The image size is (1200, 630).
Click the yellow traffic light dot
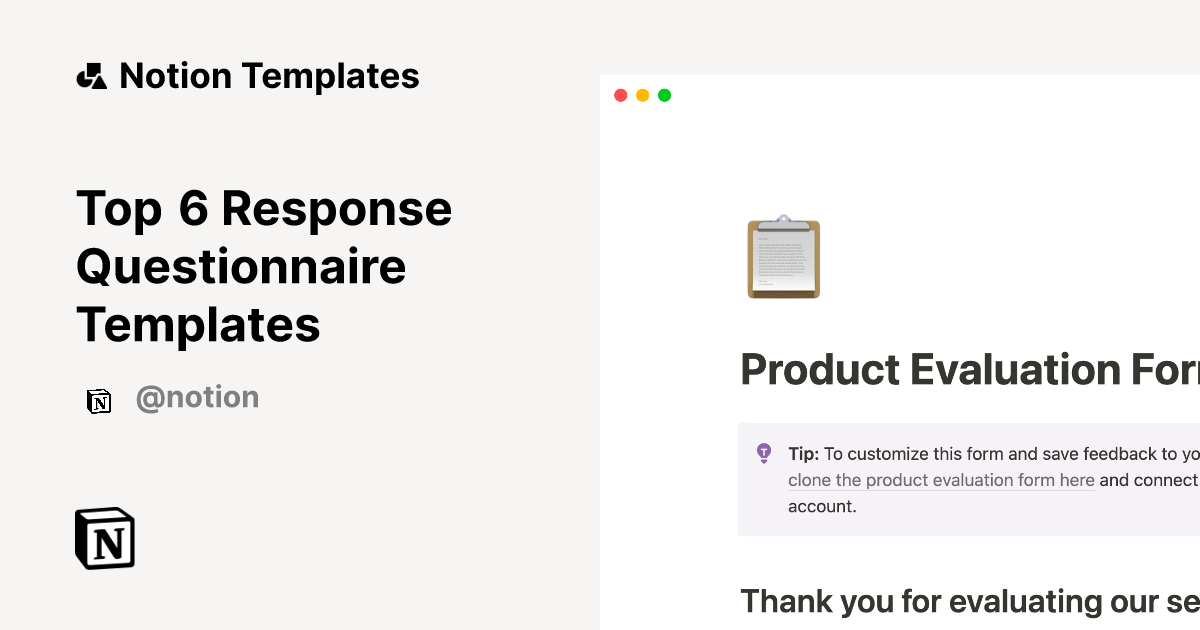click(642, 94)
